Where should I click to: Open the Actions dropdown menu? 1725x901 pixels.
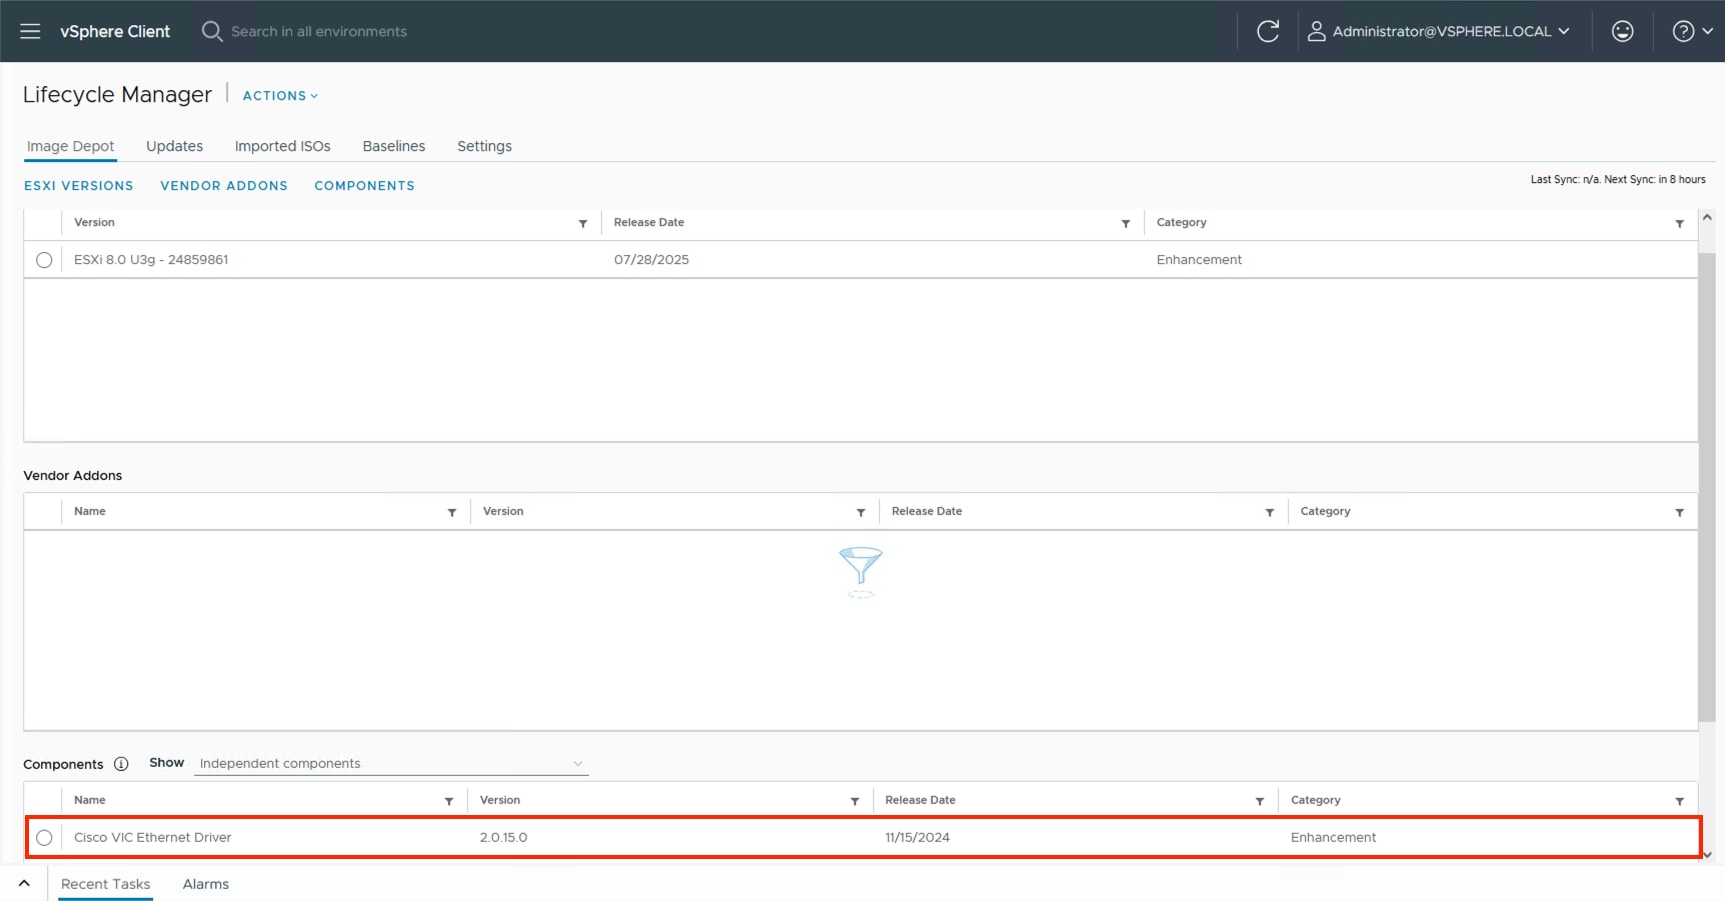pos(280,96)
